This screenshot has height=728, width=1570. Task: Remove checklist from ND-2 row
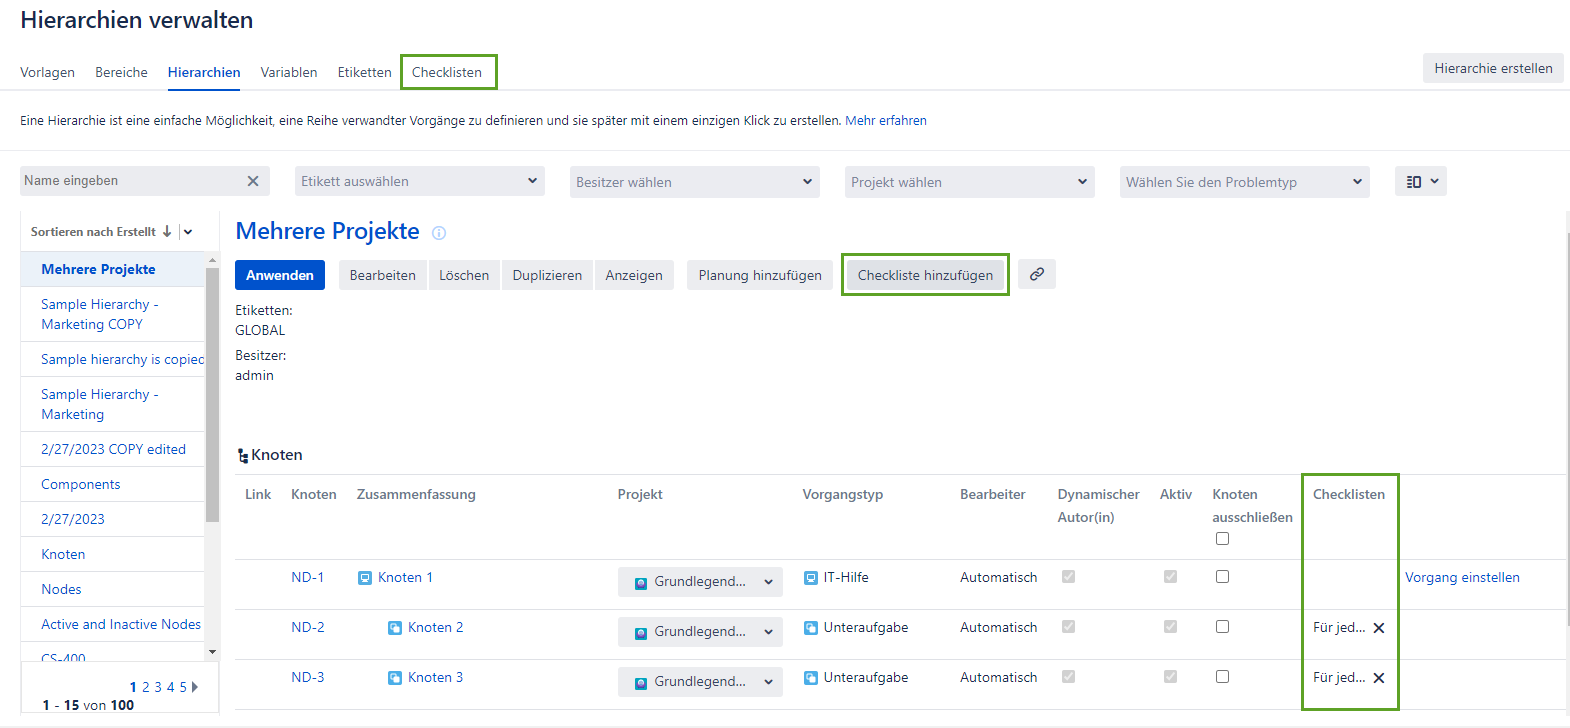(1379, 628)
